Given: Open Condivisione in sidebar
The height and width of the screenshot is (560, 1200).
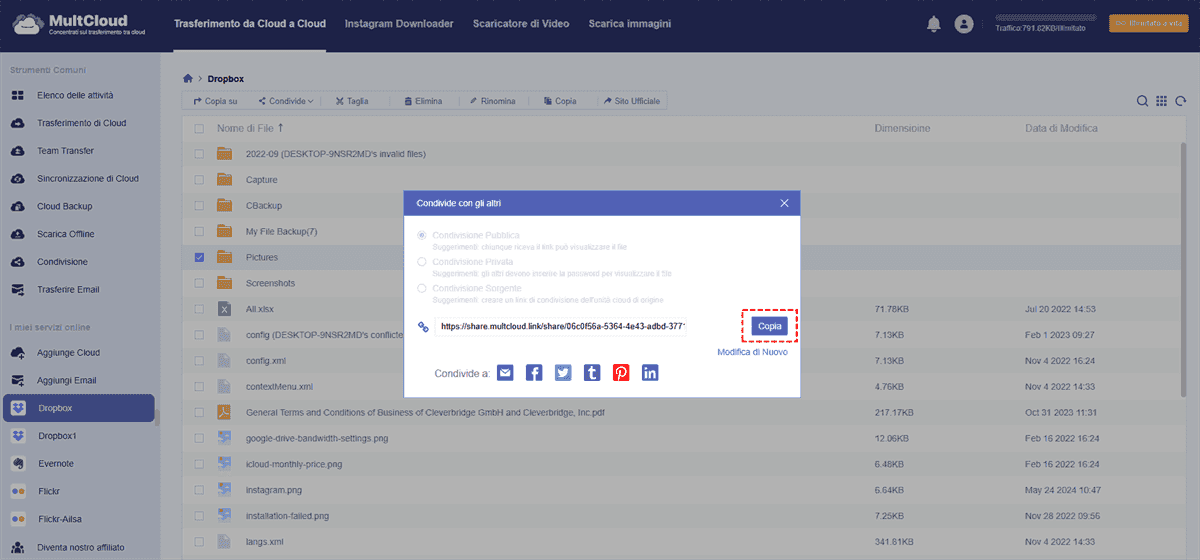Looking at the screenshot, I should (62, 262).
